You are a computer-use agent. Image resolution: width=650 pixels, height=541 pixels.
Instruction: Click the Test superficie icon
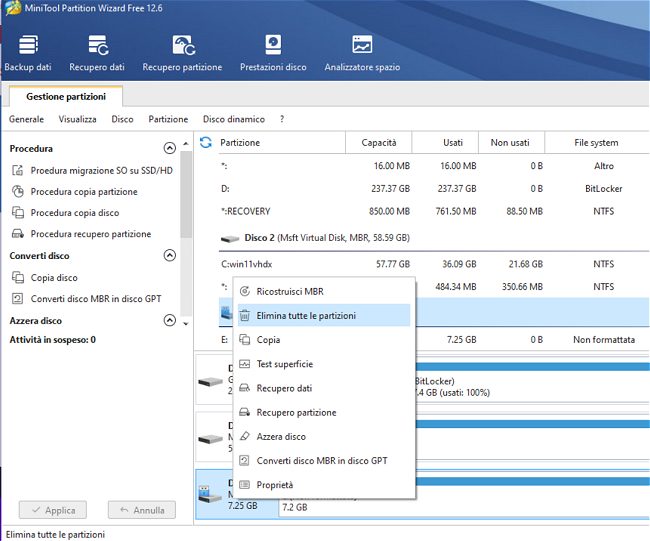pos(245,364)
